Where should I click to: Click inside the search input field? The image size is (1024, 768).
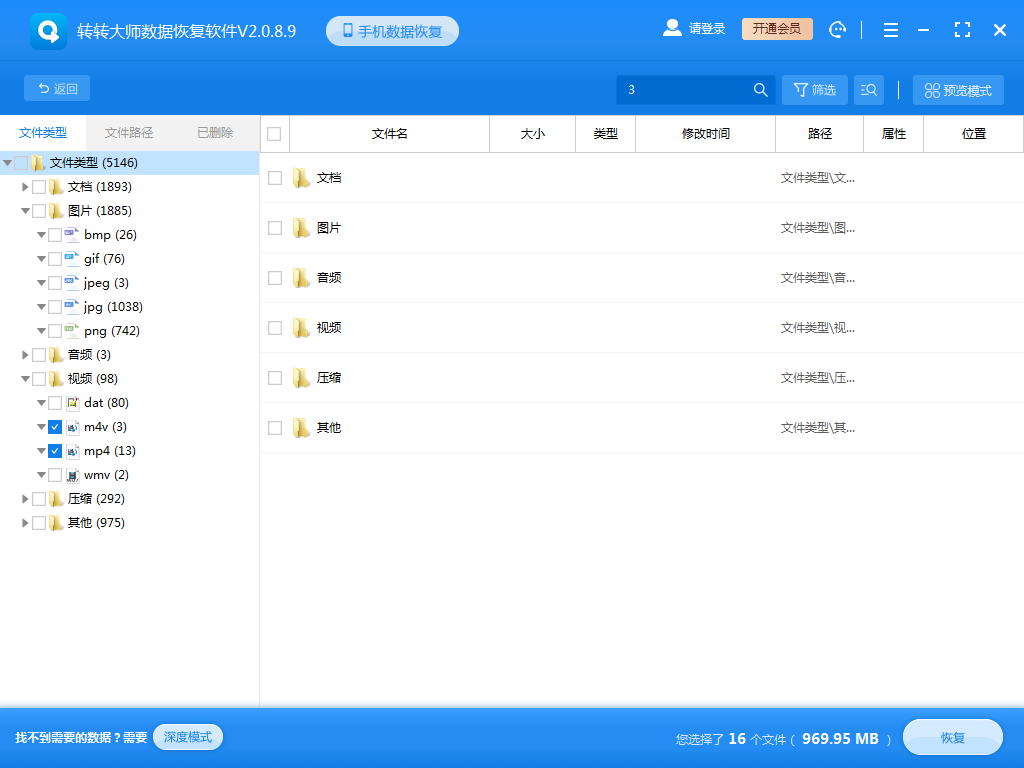[690, 89]
